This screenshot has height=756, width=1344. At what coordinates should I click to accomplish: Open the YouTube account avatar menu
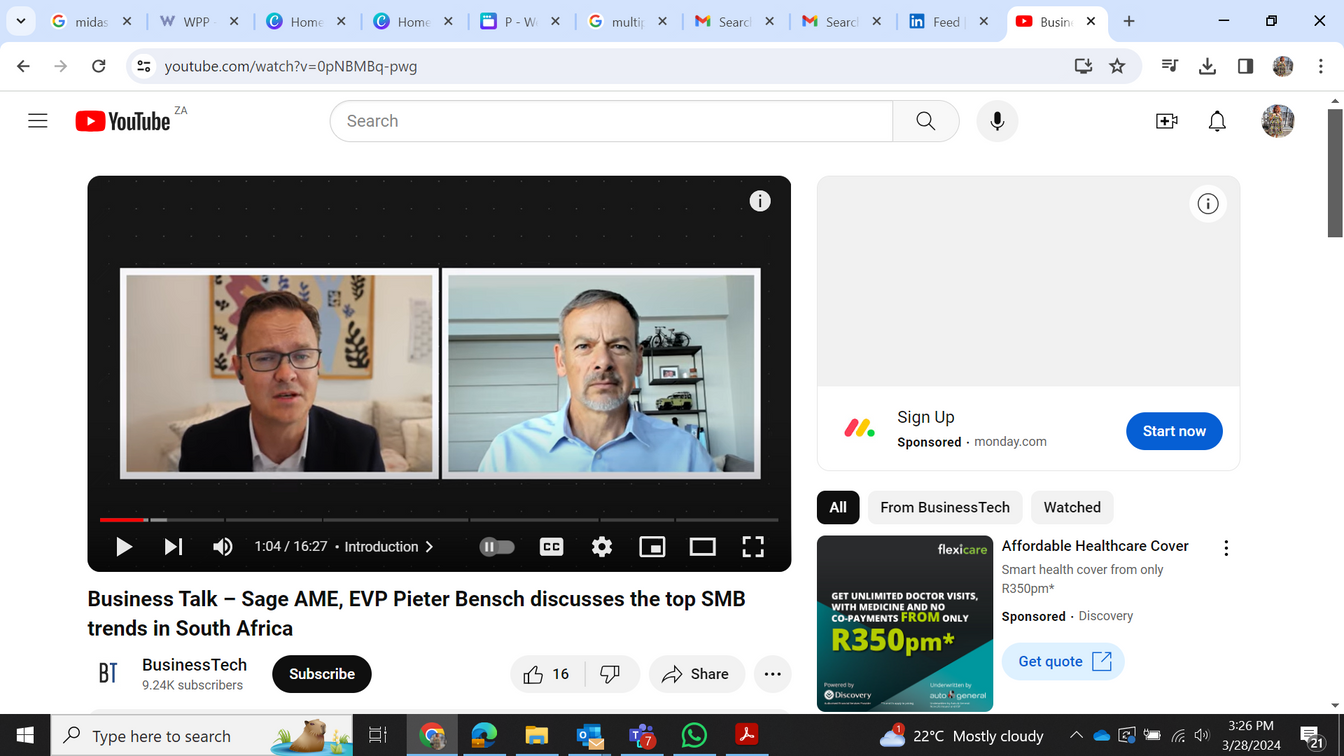(1277, 121)
